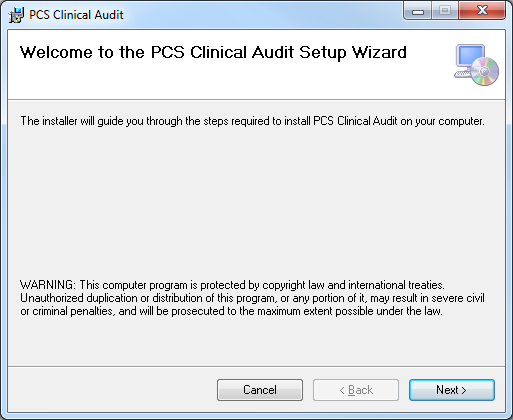Close the setup wizard with the red X
The image size is (513, 420).
pos(482,11)
